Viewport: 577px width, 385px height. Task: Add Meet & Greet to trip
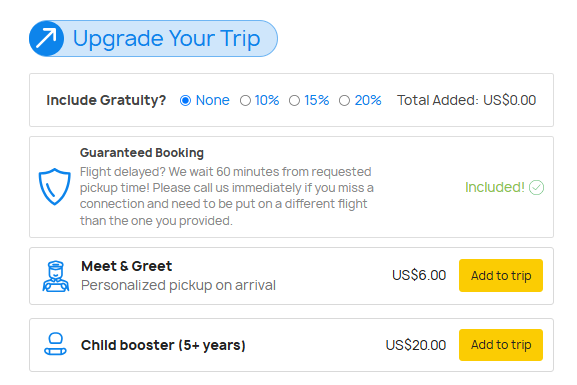click(x=500, y=275)
